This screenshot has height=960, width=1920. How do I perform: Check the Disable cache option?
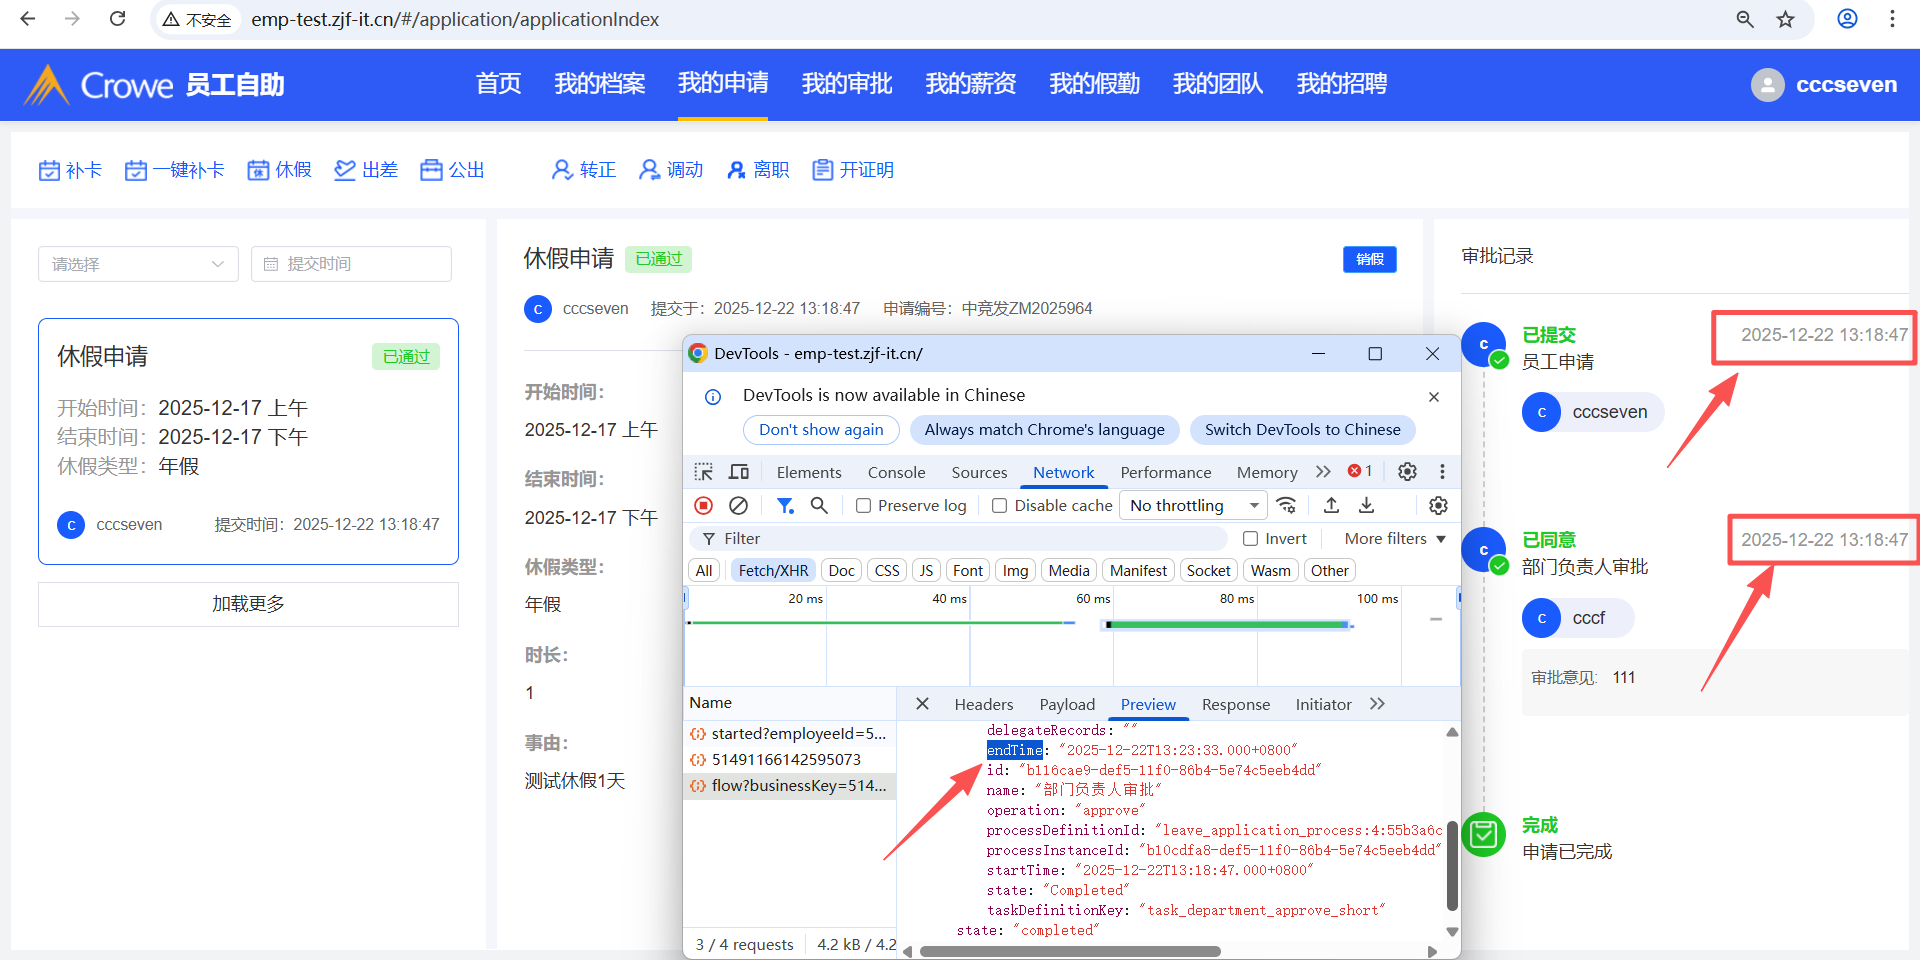point(999,506)
